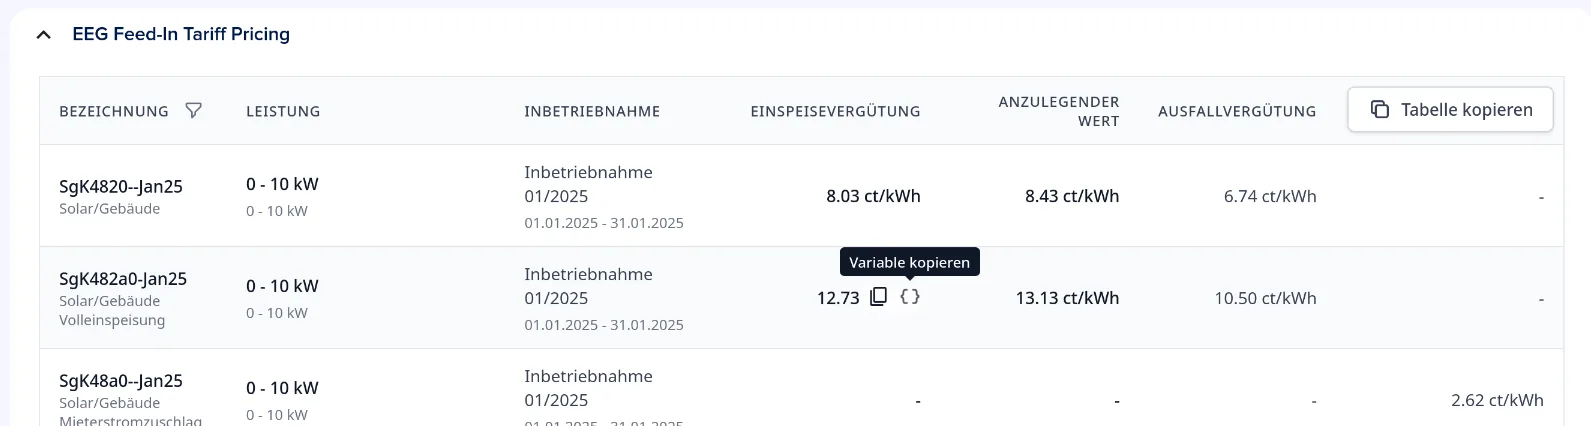Viewport: 1591px width, 426px height.
Task: Click the copy icon in the Tabelle kopieren button
Action: tap(1380, 110)
